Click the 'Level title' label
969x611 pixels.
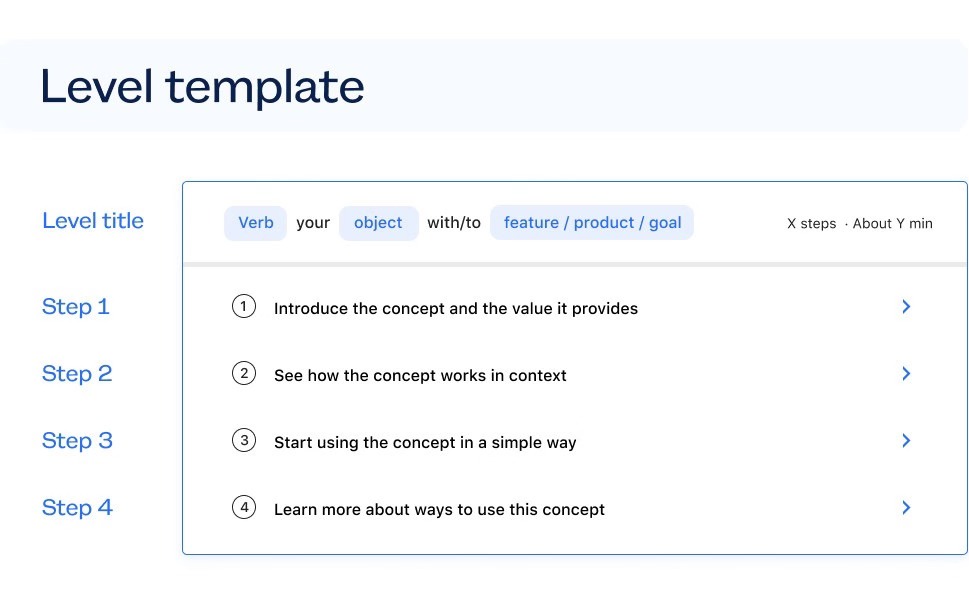pos(93,221)
